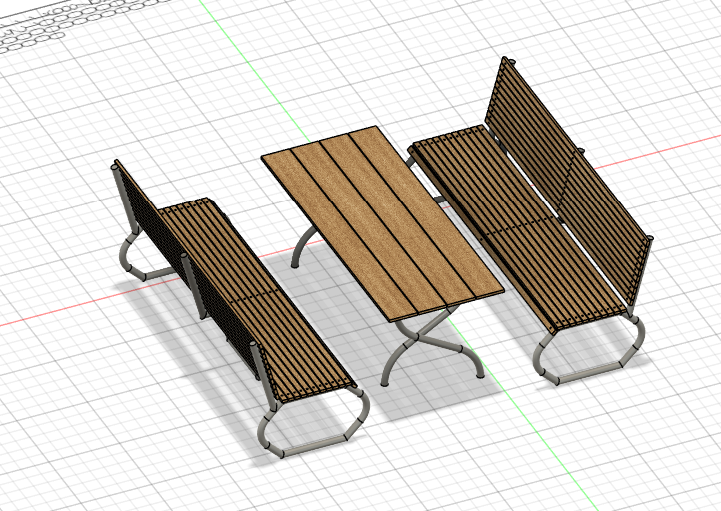Select the table's crossed metal legs in front
This screenshot has height=511, width=721.
click(x=432, y=346)
